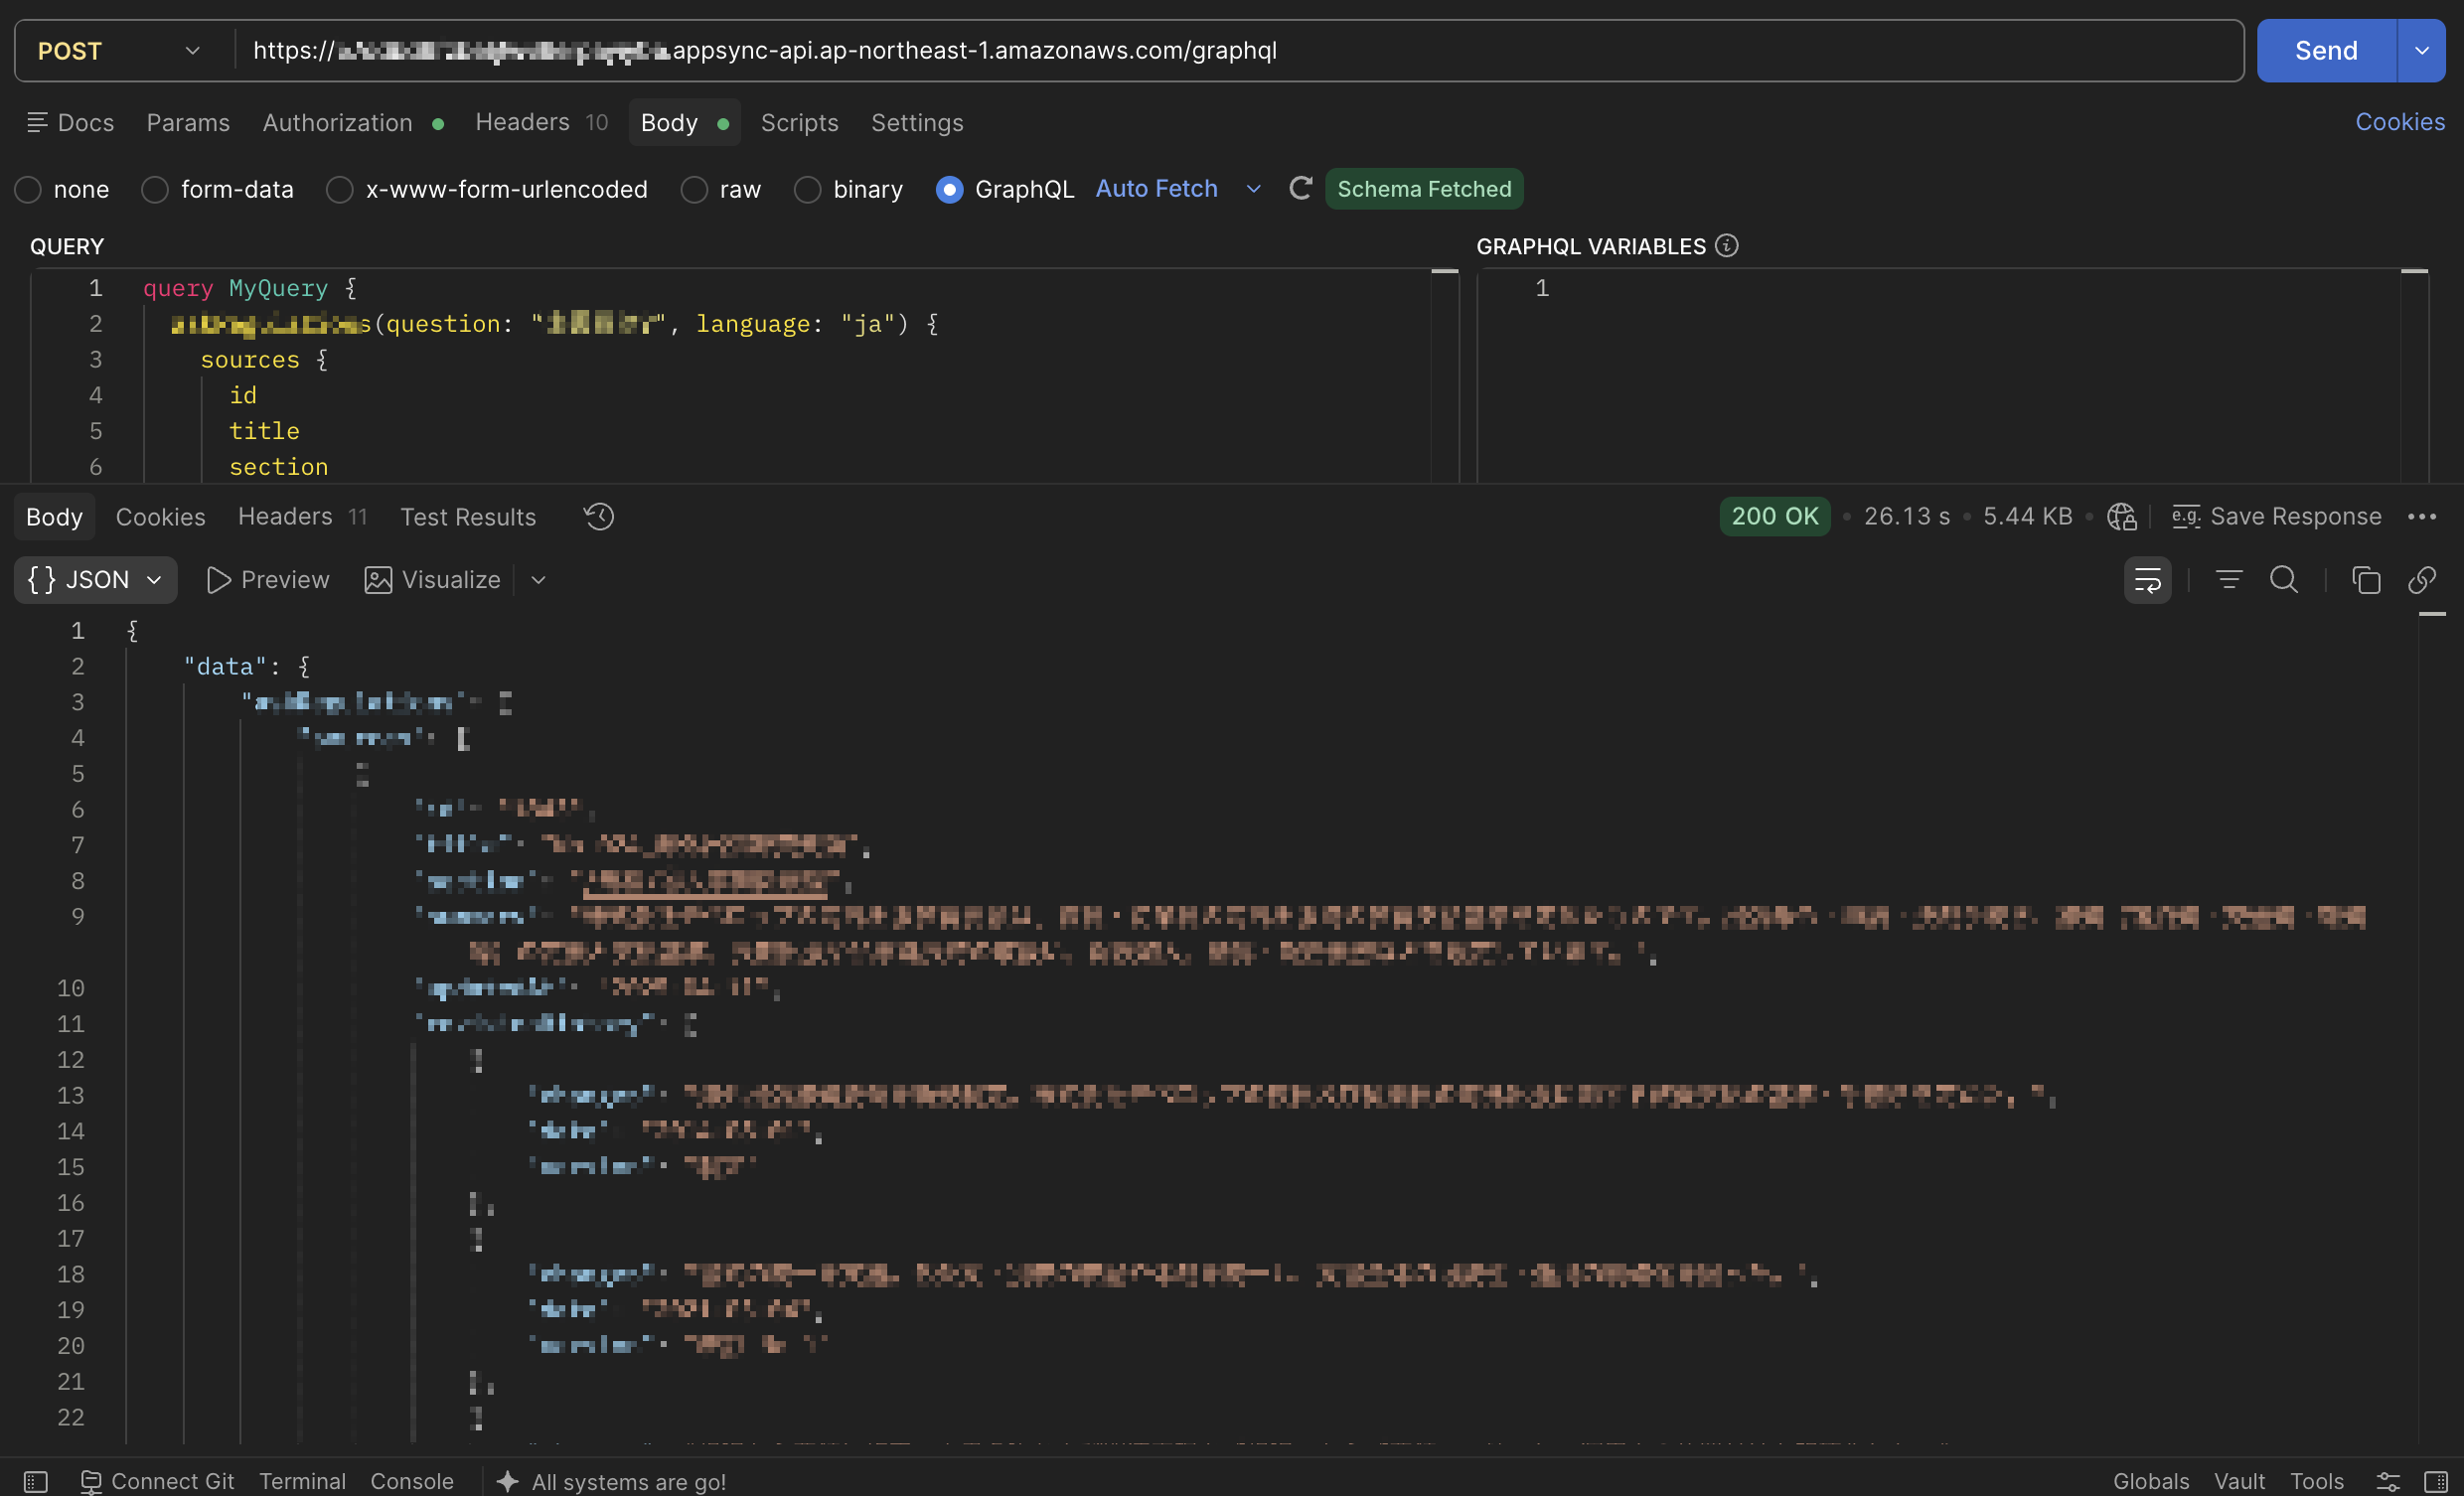The width and height of the screenshot is (2464, 1496).
Task: Open the Settings tab
Action: tap(917, 123)
